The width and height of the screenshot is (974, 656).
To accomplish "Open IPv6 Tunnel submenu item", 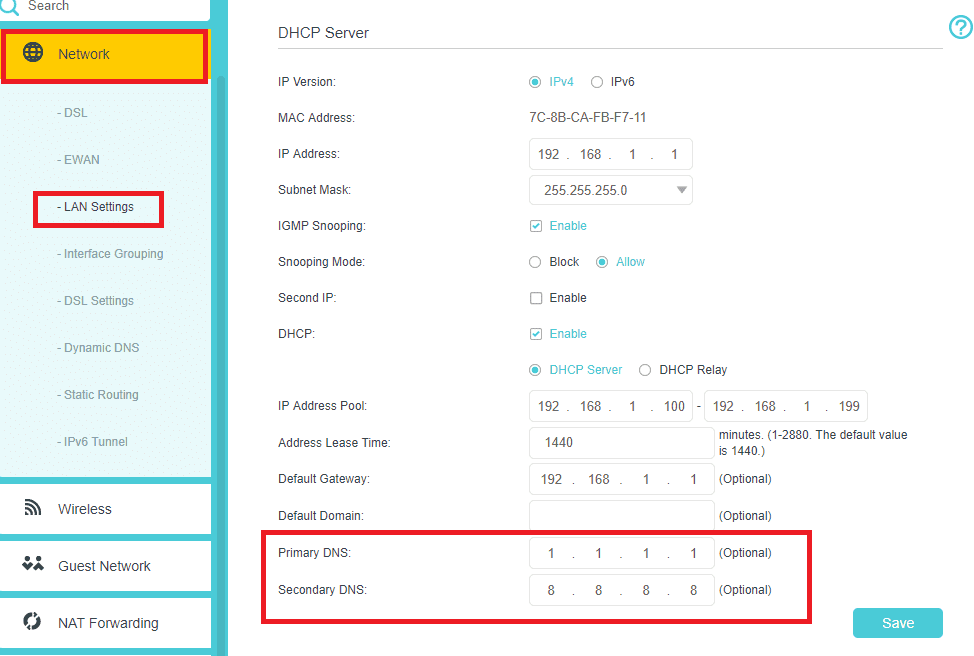I will click(x=92, y=442).
